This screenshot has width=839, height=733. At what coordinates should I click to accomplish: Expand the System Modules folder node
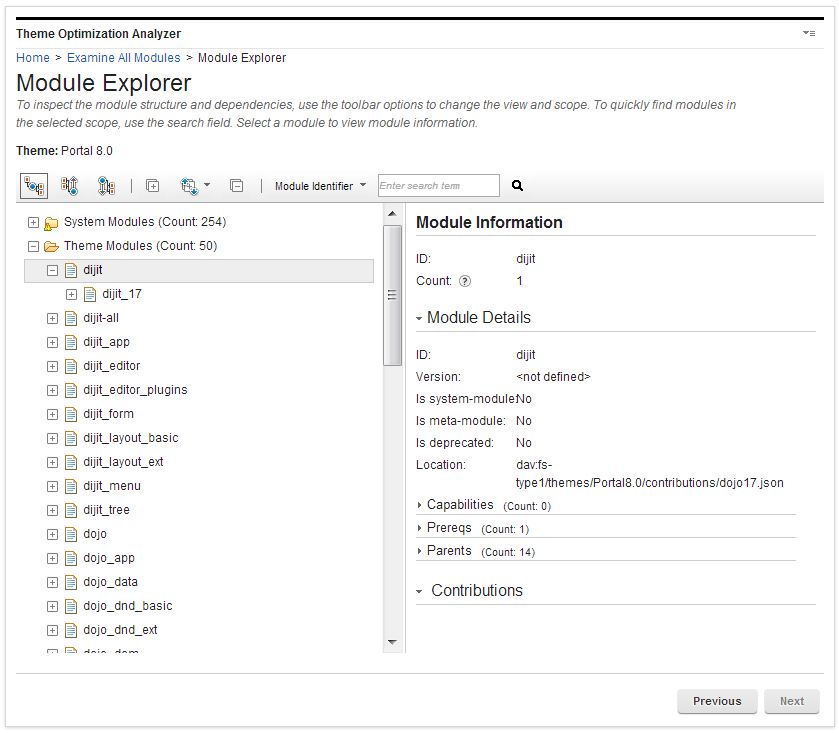click(34, 222)
